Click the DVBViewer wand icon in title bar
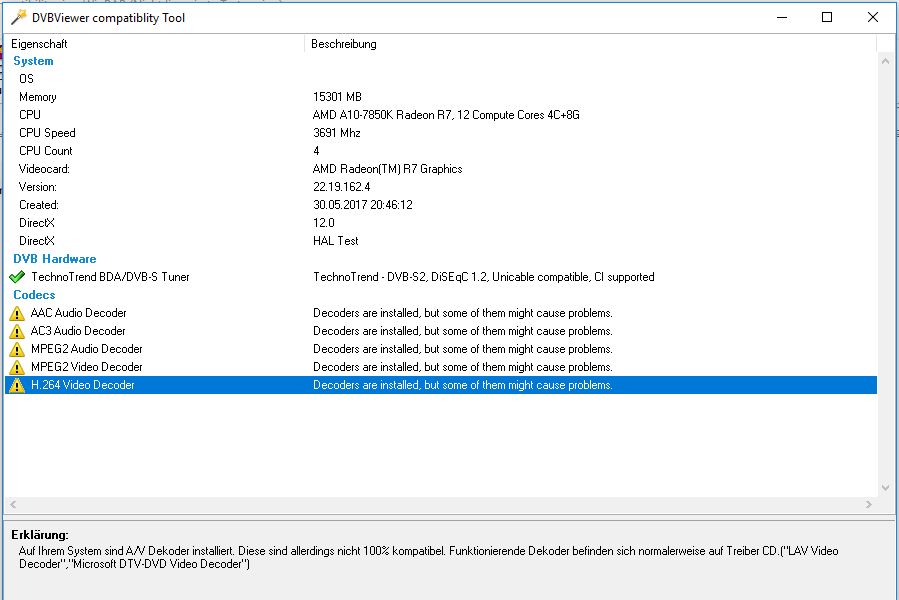Viewport: 899px width, 600px height. click(x=18, y=17)
